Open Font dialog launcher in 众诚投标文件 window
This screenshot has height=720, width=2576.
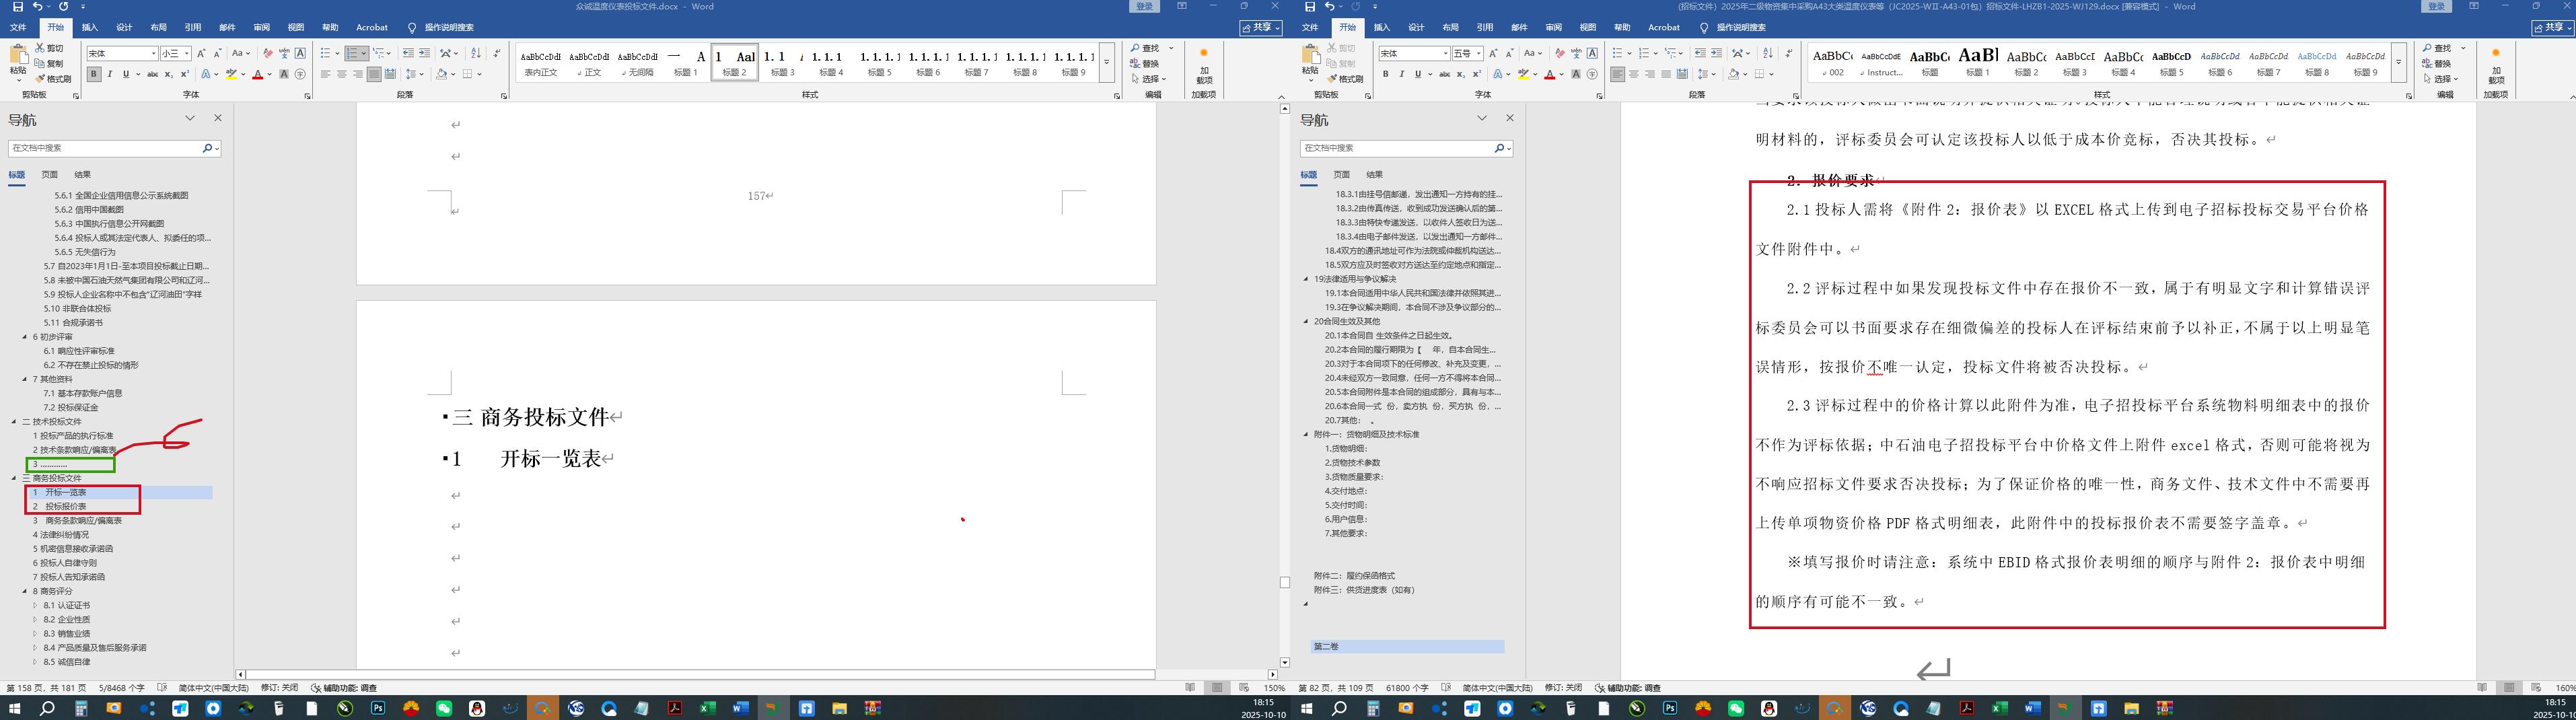point(307,96)
